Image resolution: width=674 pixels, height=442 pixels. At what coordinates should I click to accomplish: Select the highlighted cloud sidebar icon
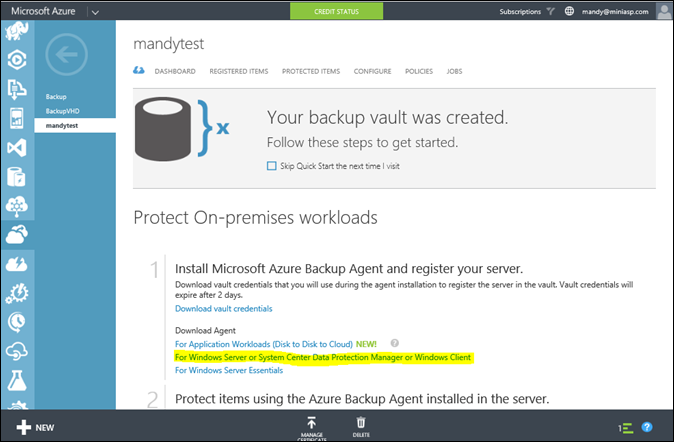[x=16, y=235]
